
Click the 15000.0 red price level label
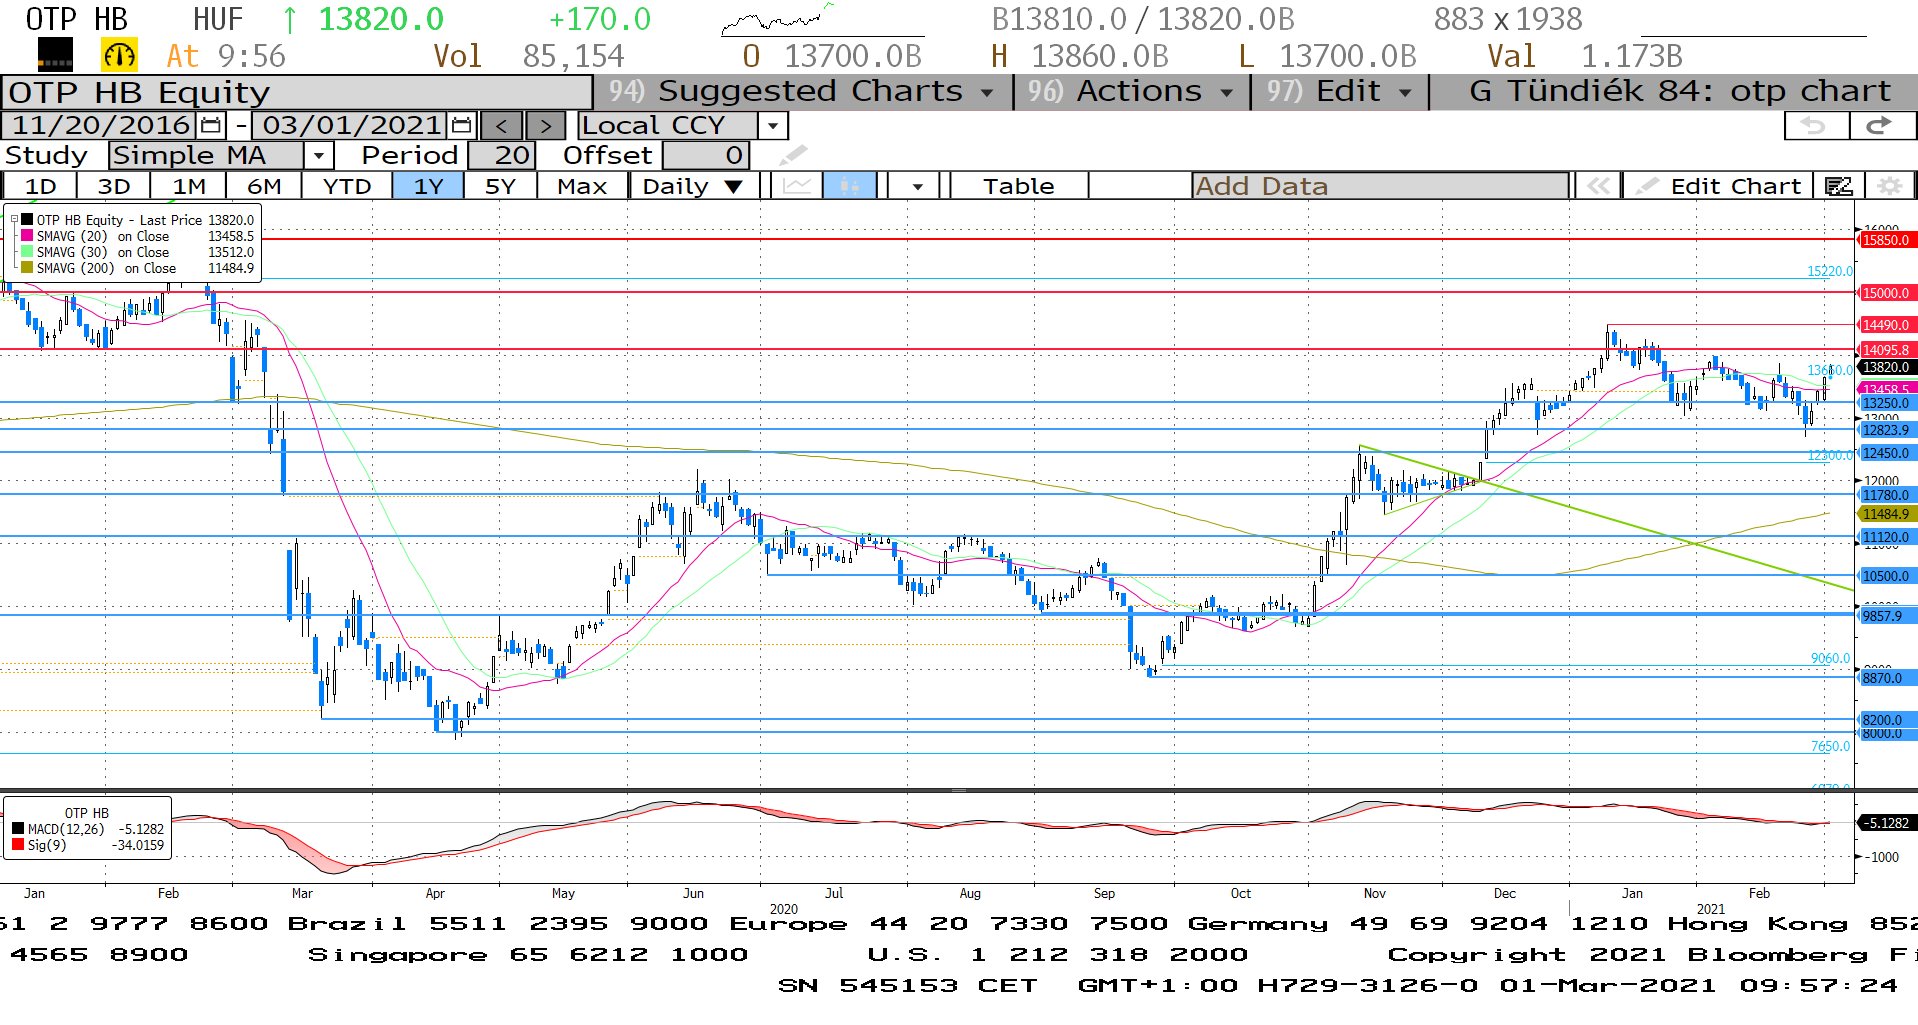(x=1885, y=293)
